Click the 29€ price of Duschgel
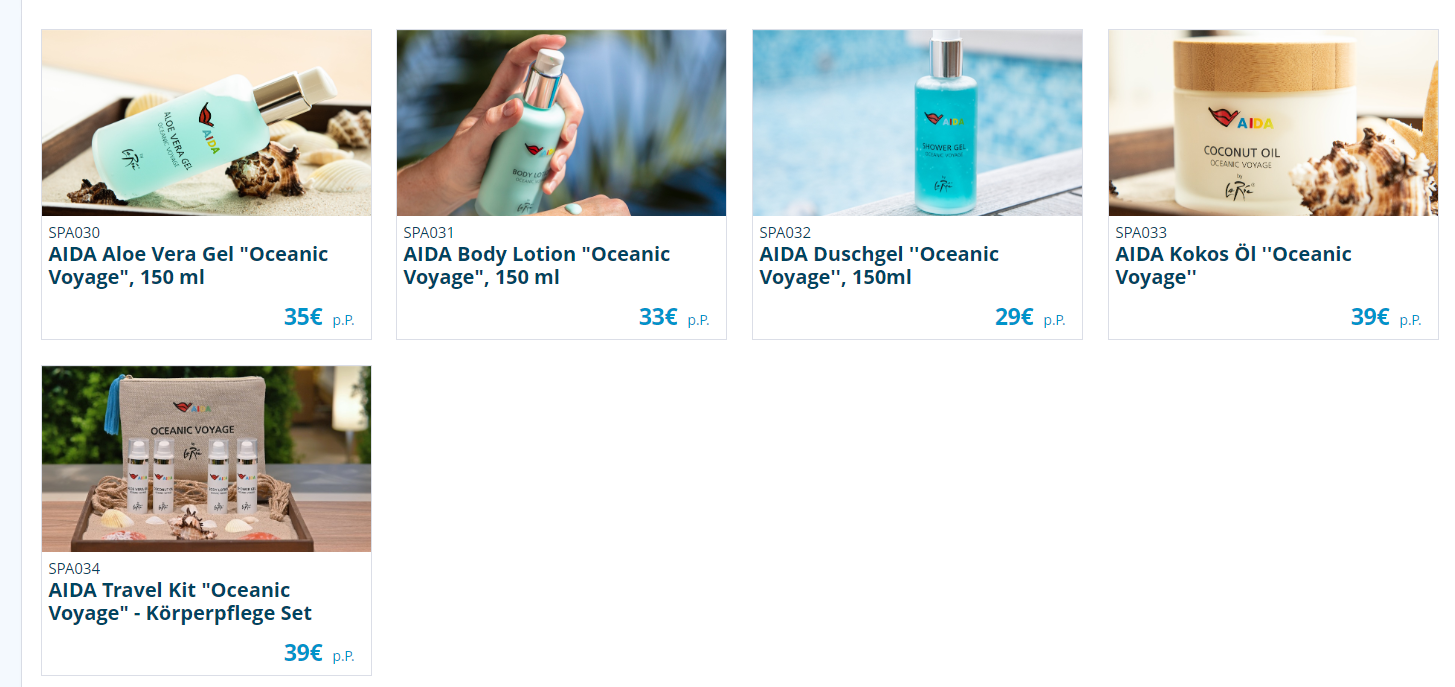The image size is (1455, 687). pos(1014,317)
